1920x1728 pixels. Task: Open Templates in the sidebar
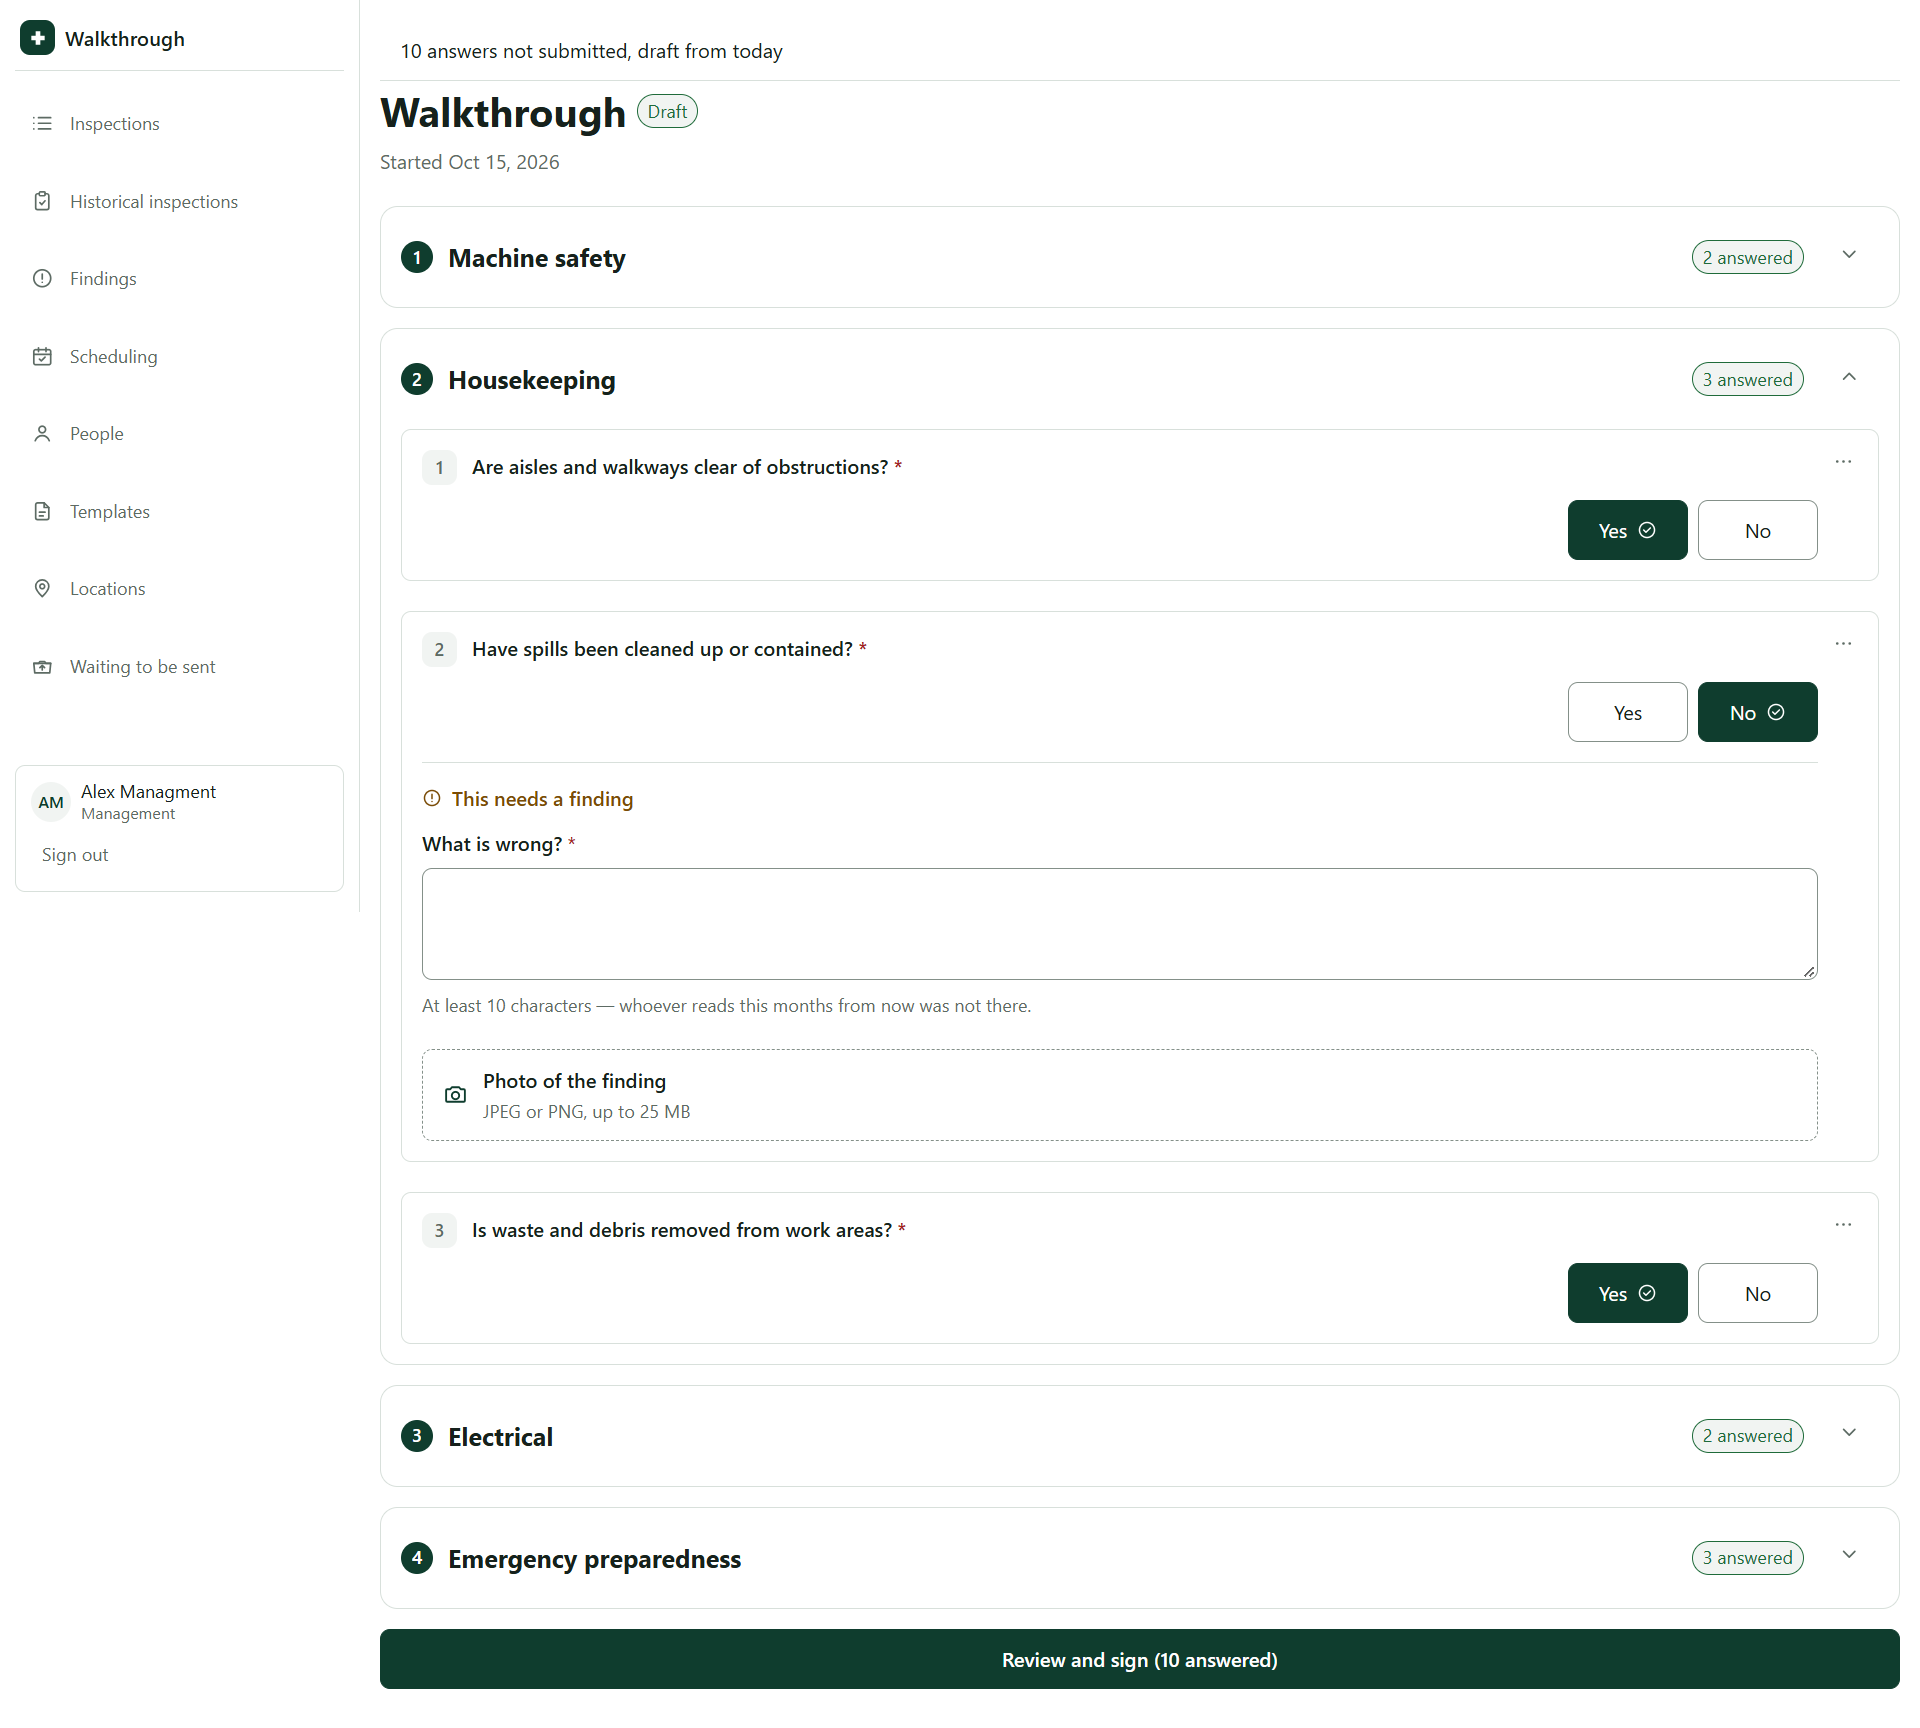(179, 511)
